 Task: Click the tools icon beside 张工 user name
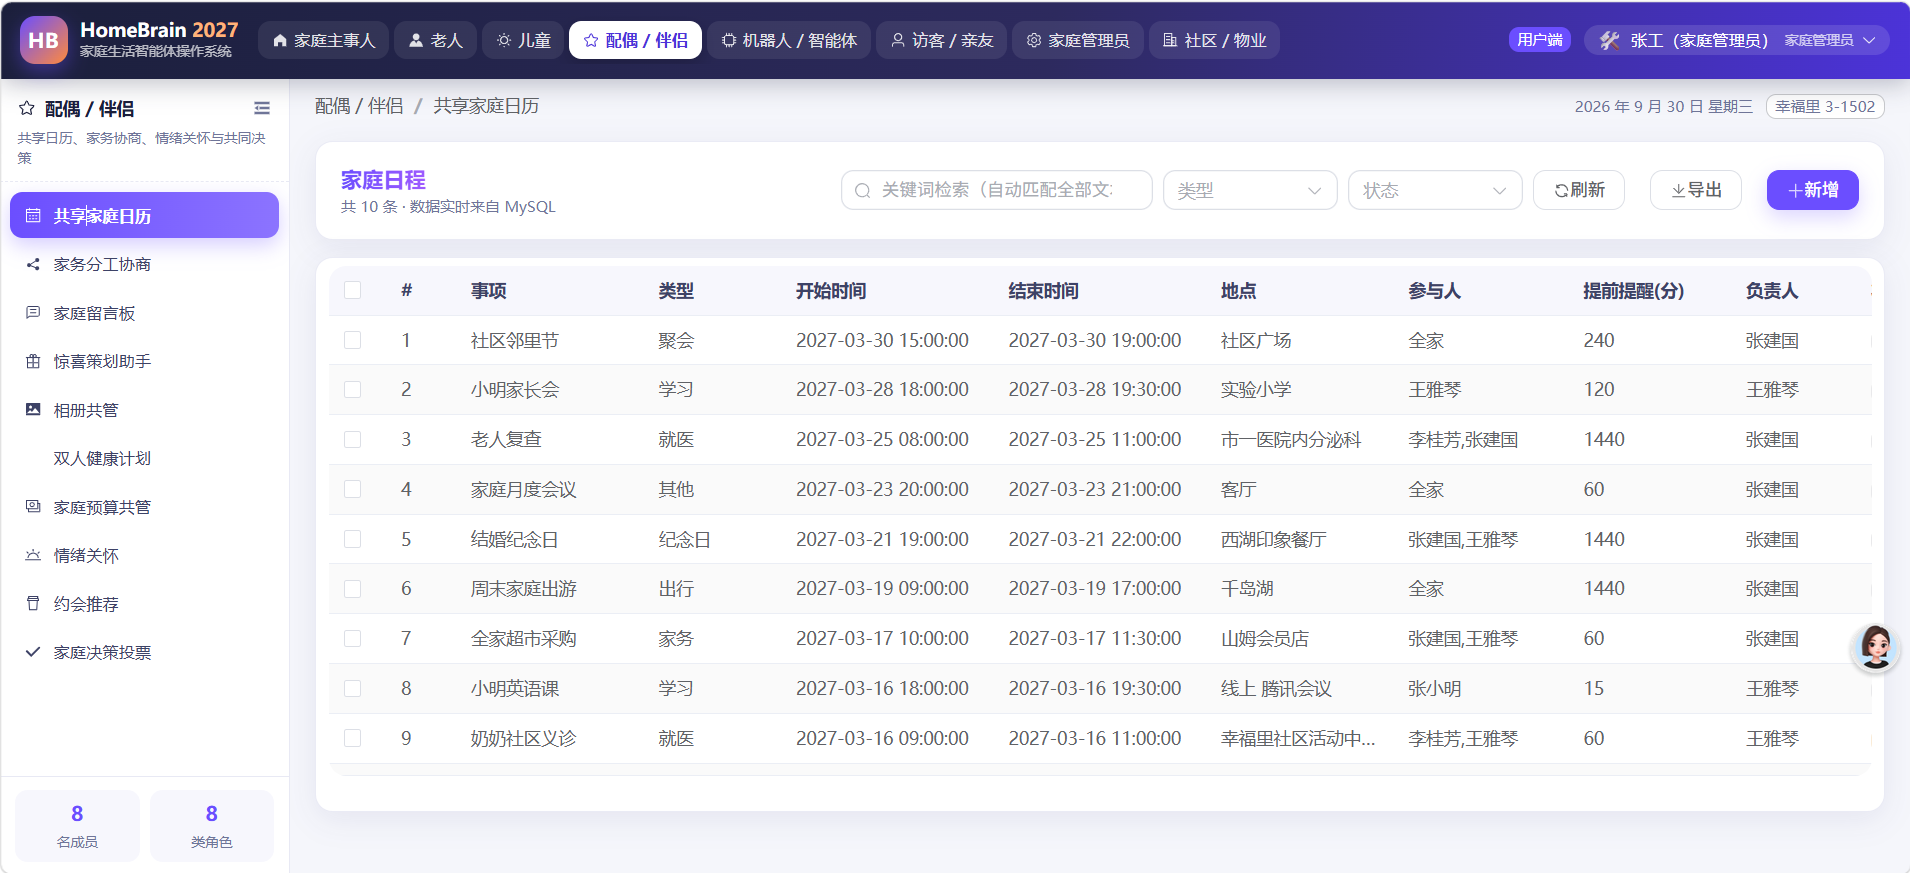(x=1609, y=40)
